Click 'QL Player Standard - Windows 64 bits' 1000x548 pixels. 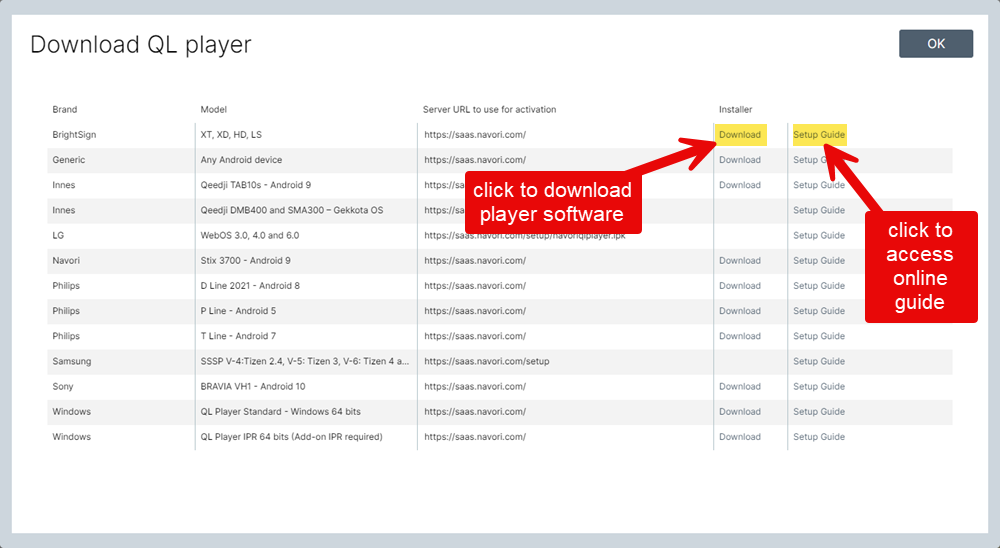[x=281, y=411]
